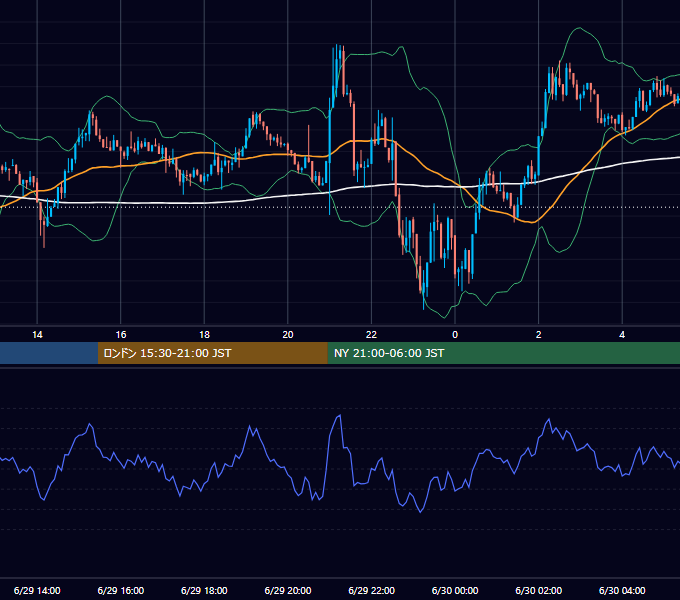680x600 pixels.
Task: Click the 22 hour axis label
Action: (x=371, y=335)
